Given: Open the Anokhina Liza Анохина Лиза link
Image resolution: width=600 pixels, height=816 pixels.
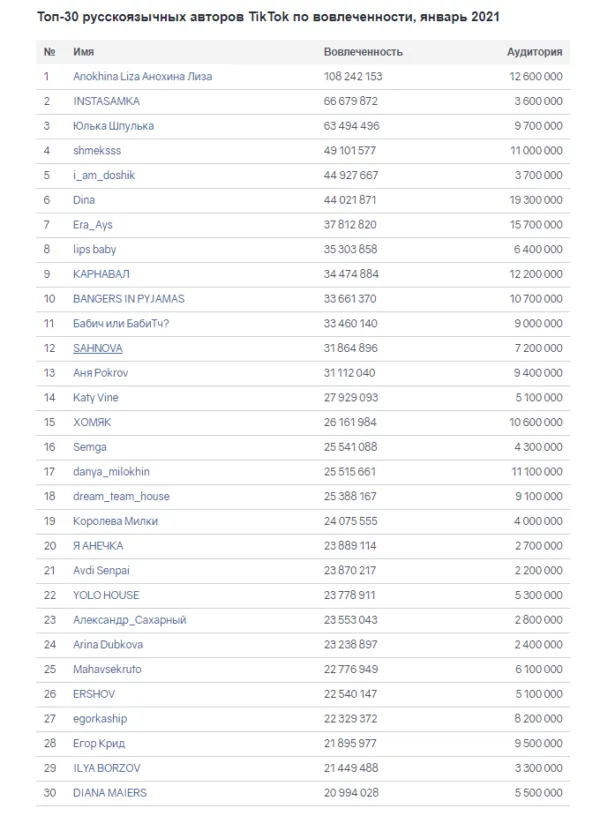Looking at the screenshot, I should 142,76.
